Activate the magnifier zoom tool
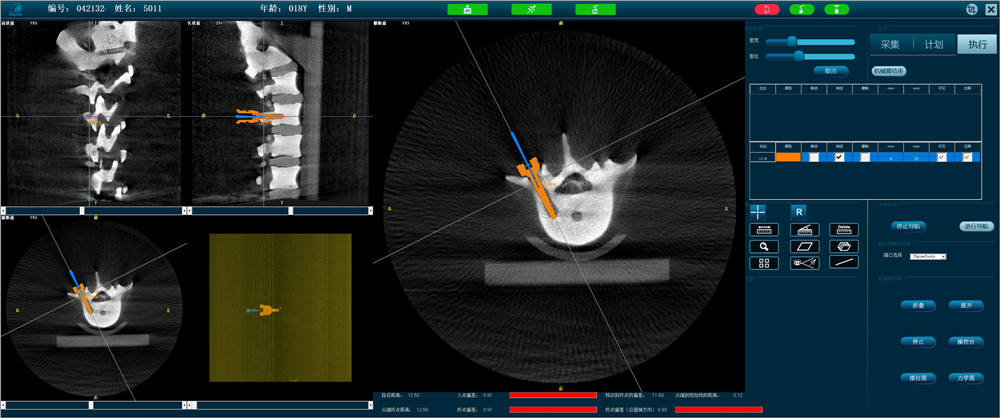Screen dimensions: 1000x418 tap(765, 246)
